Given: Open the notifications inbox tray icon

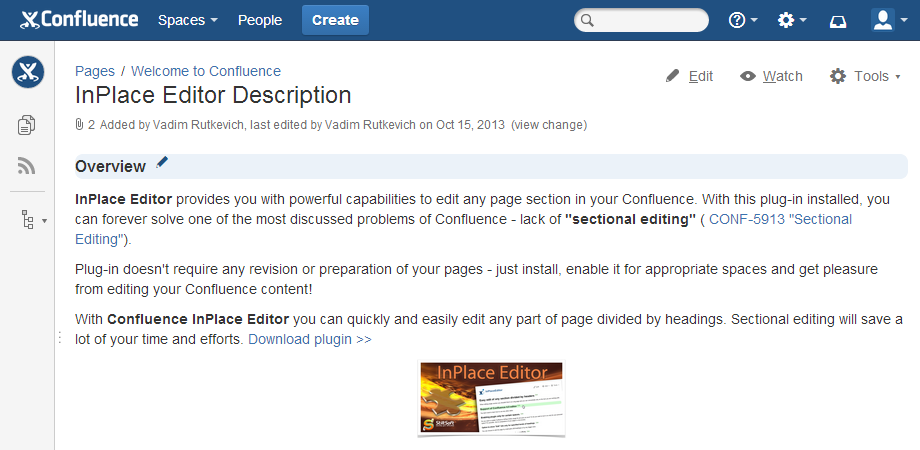Looking at the screenshot, I should pyautogui.click(x=837, y=21).
